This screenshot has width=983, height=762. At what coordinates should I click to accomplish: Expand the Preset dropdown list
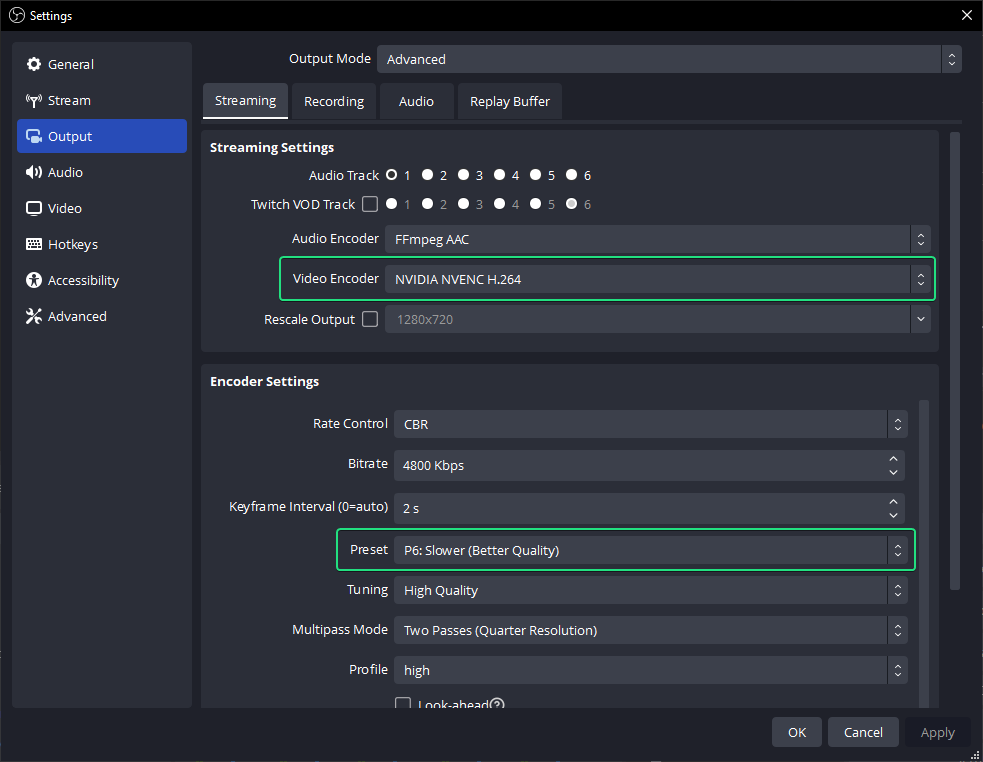(x=650, y=550)
